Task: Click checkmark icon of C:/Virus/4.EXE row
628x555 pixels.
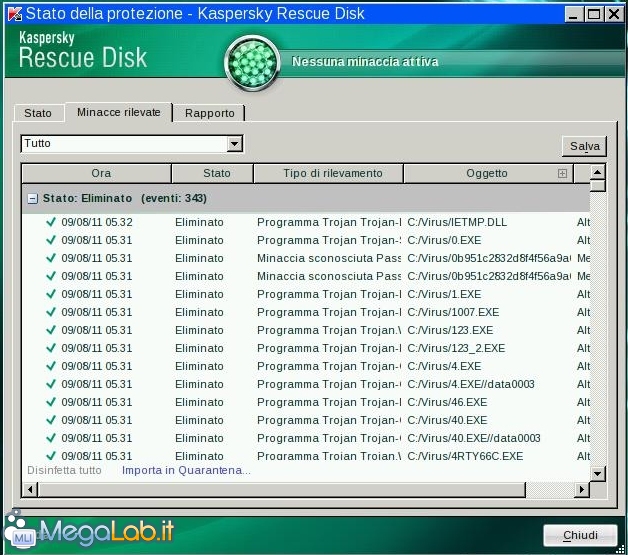Action: (51, 366)
